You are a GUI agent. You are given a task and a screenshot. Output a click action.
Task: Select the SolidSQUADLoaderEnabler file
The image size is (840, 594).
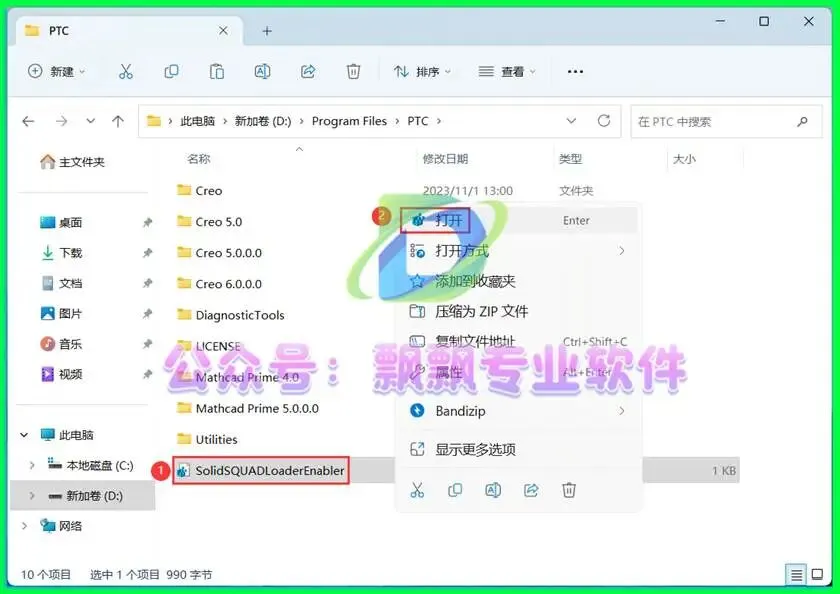pyautogui.click(x=261, y=471)
